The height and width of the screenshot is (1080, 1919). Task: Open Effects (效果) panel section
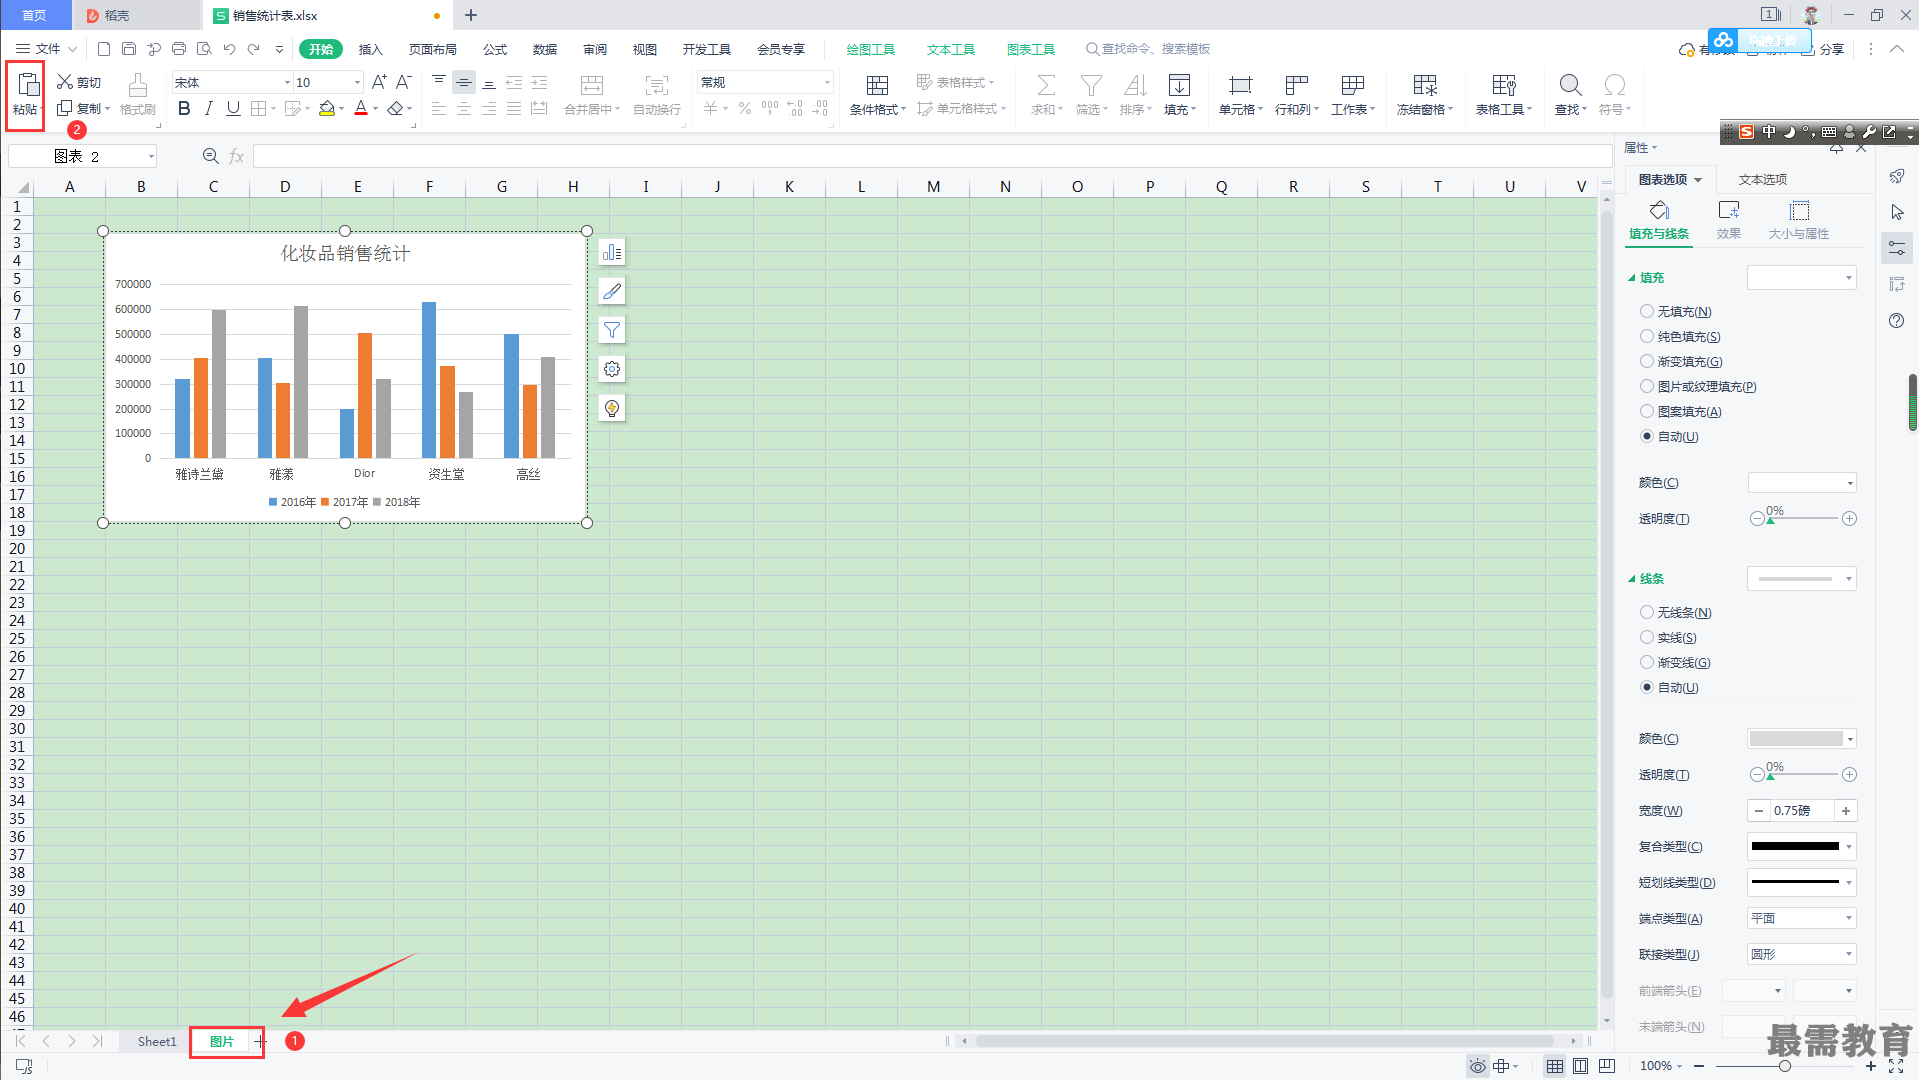tap(1728, 220)
